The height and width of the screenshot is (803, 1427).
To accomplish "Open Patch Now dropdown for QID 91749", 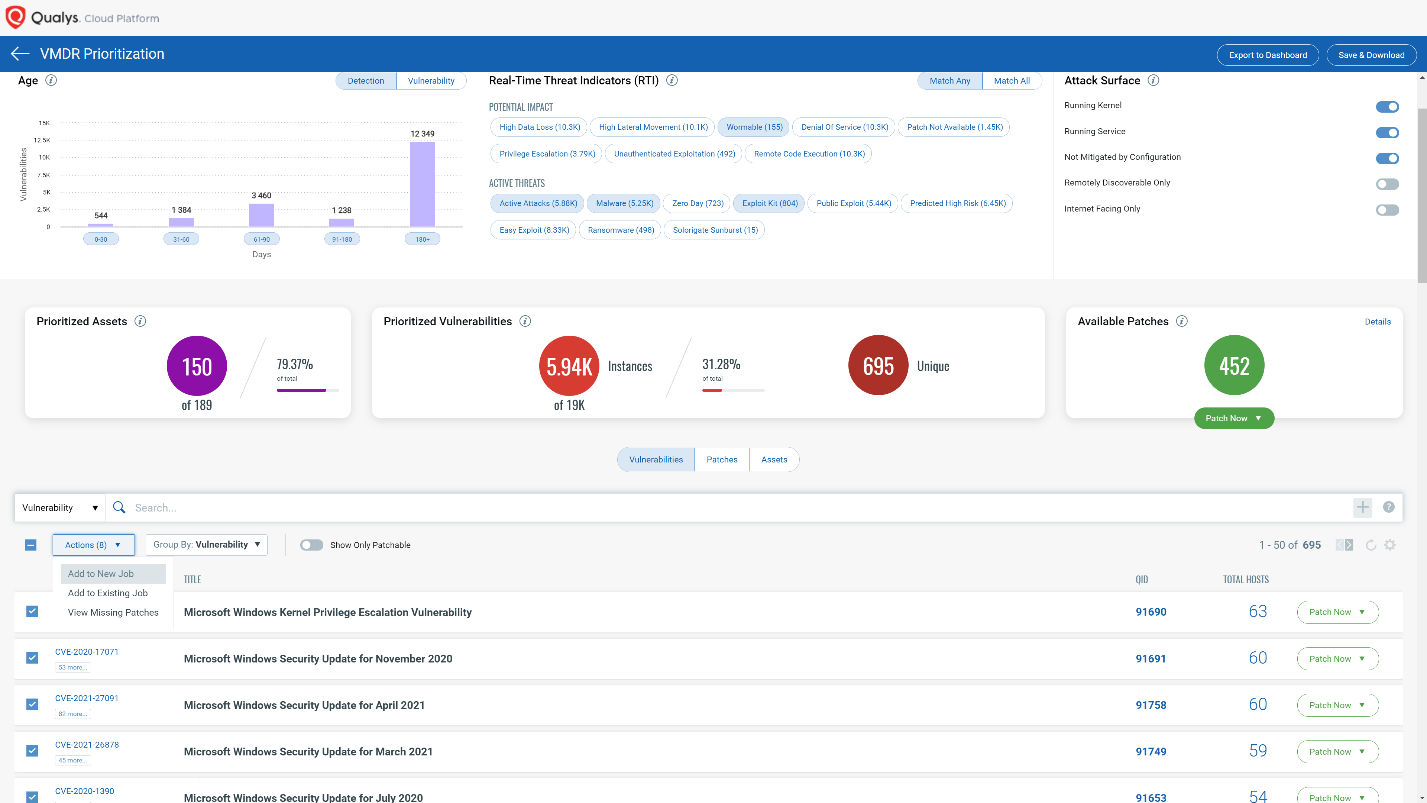I will tap(1337, 752).
